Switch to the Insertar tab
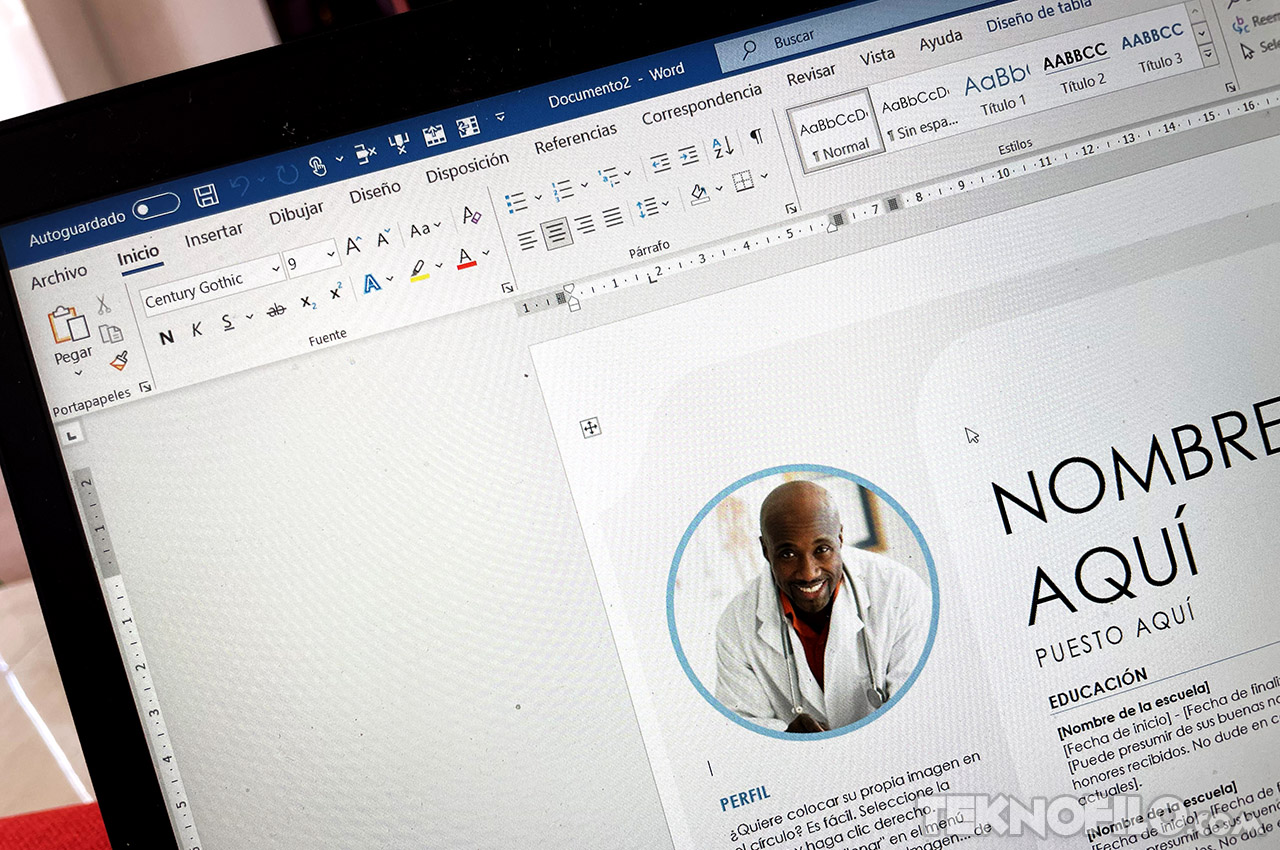The image size is (1280, 850). point(214,234)
